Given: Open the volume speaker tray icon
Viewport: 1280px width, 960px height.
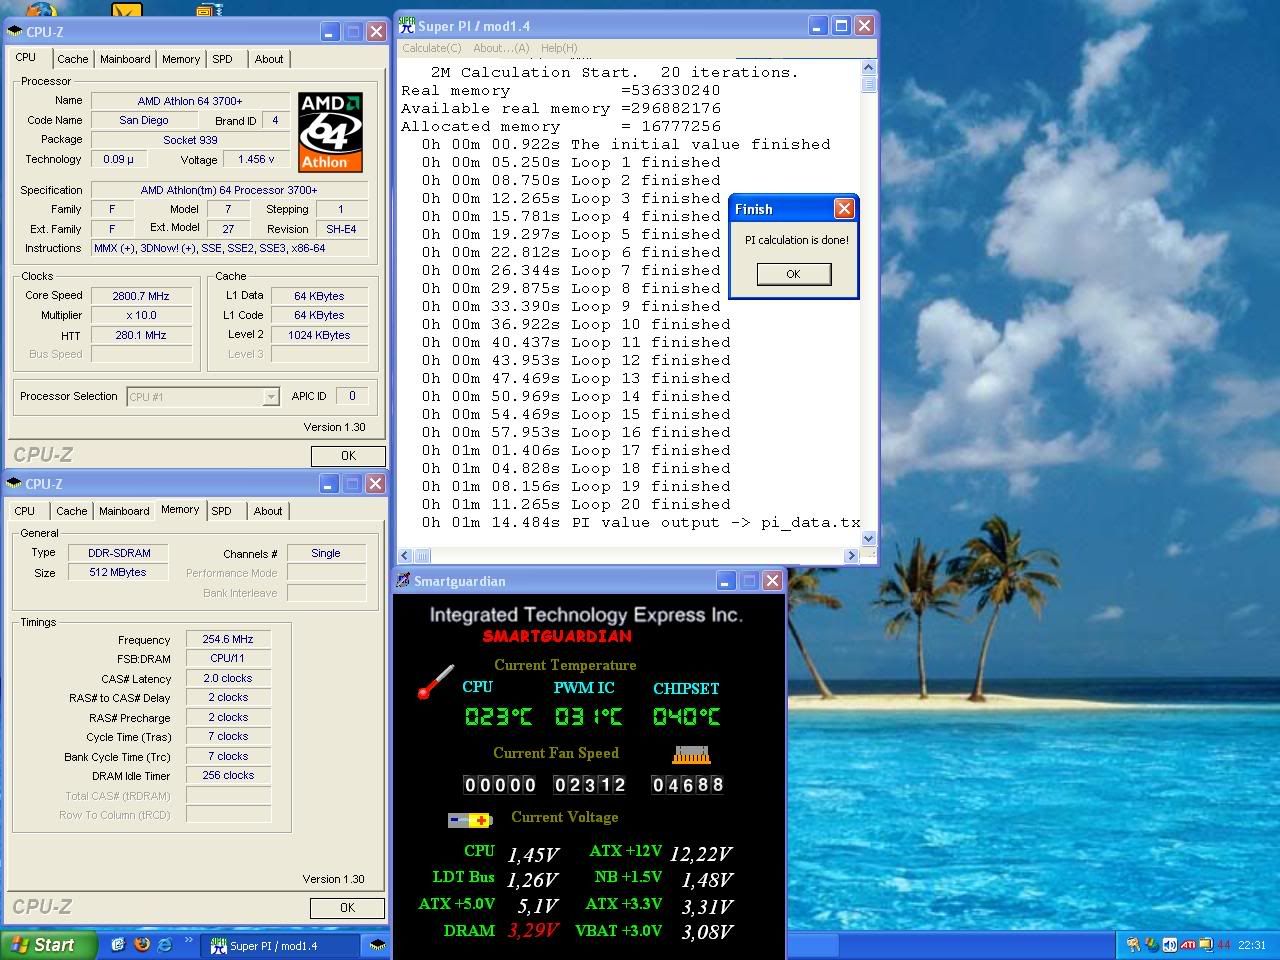Looking at the screenshot, I should [x=1169, y=945].
